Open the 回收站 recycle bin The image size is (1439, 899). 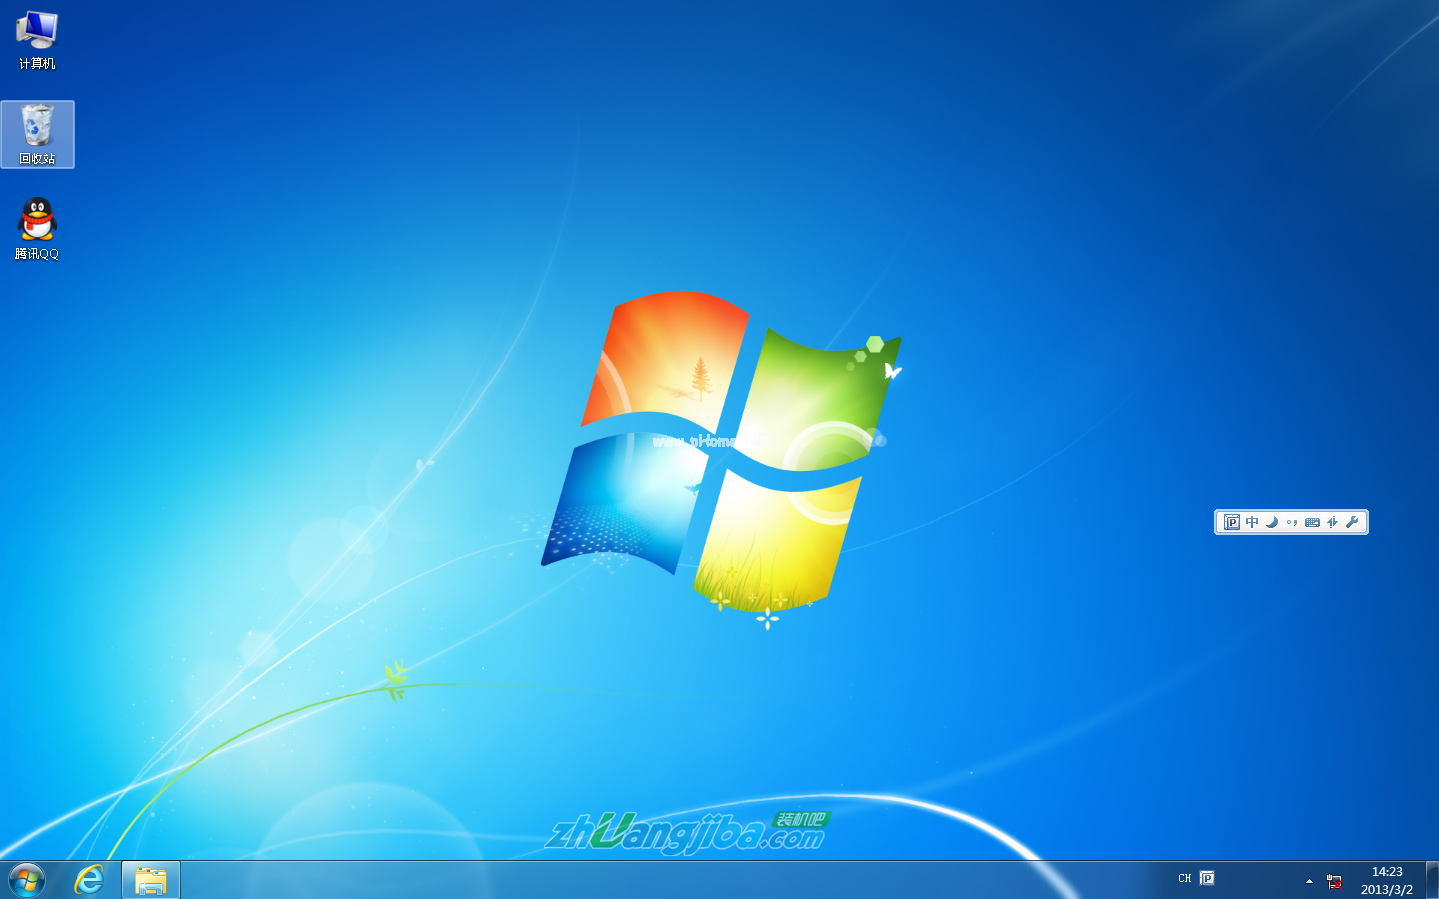37,132
